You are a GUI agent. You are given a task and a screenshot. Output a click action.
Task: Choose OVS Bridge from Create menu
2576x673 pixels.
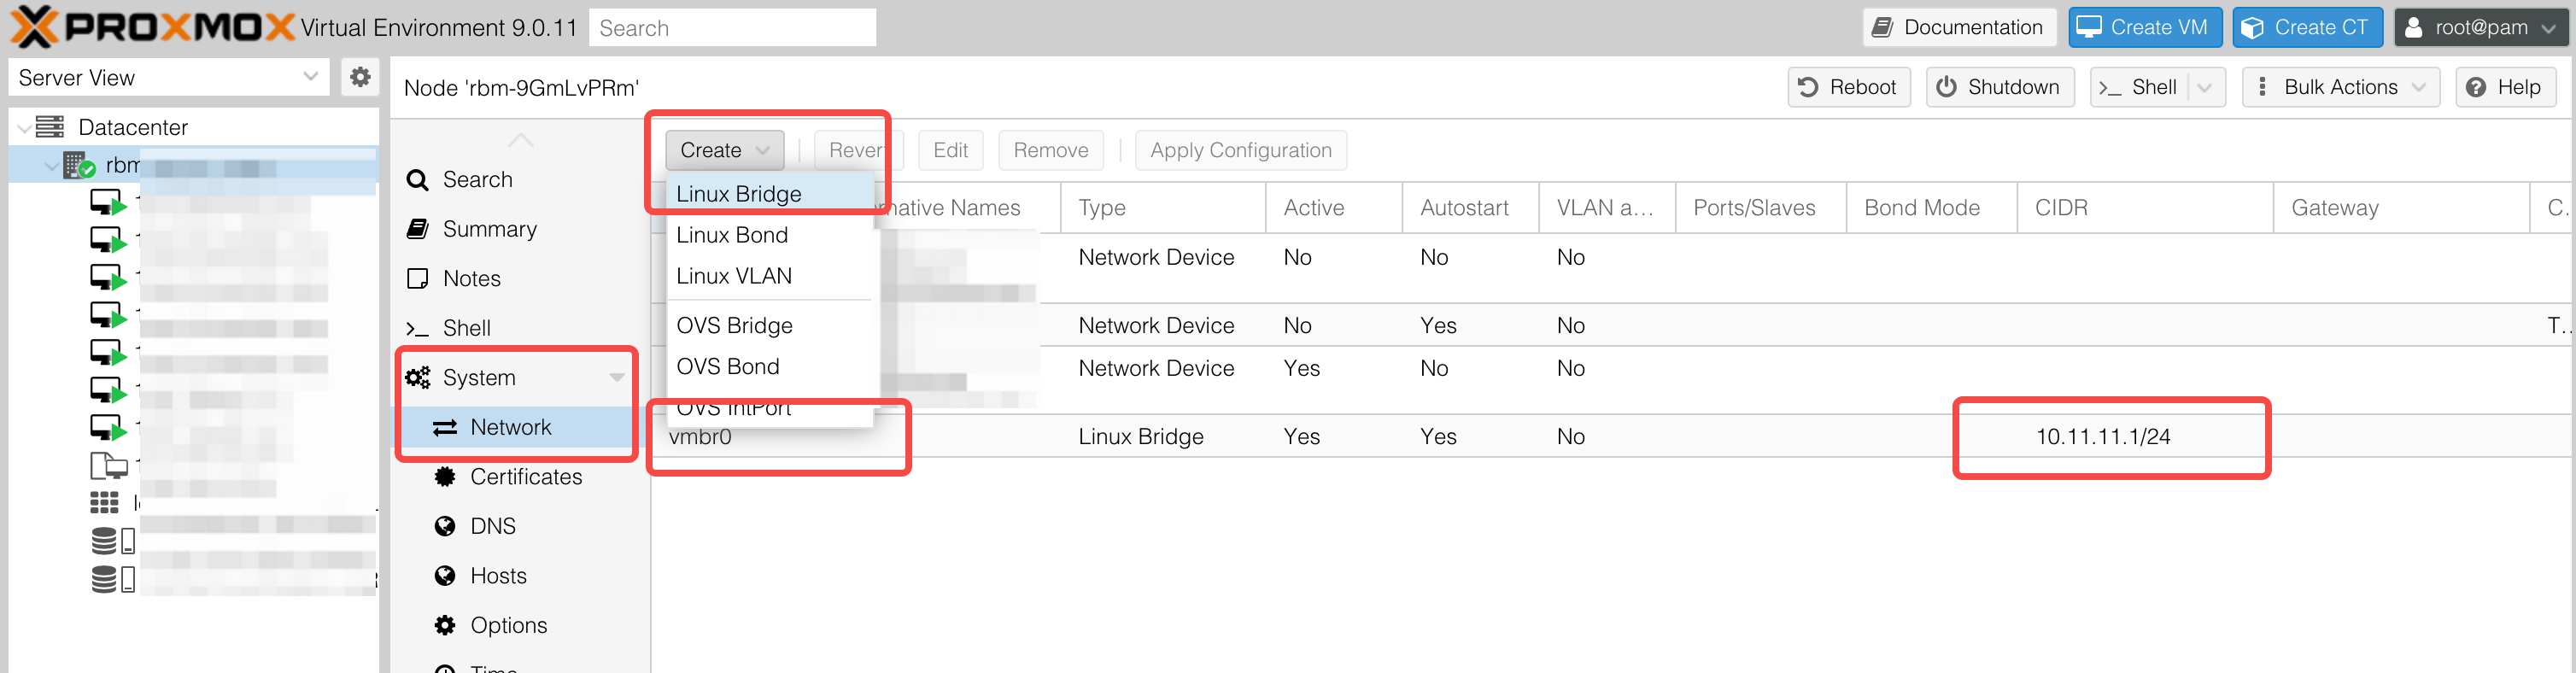[734, 326]
